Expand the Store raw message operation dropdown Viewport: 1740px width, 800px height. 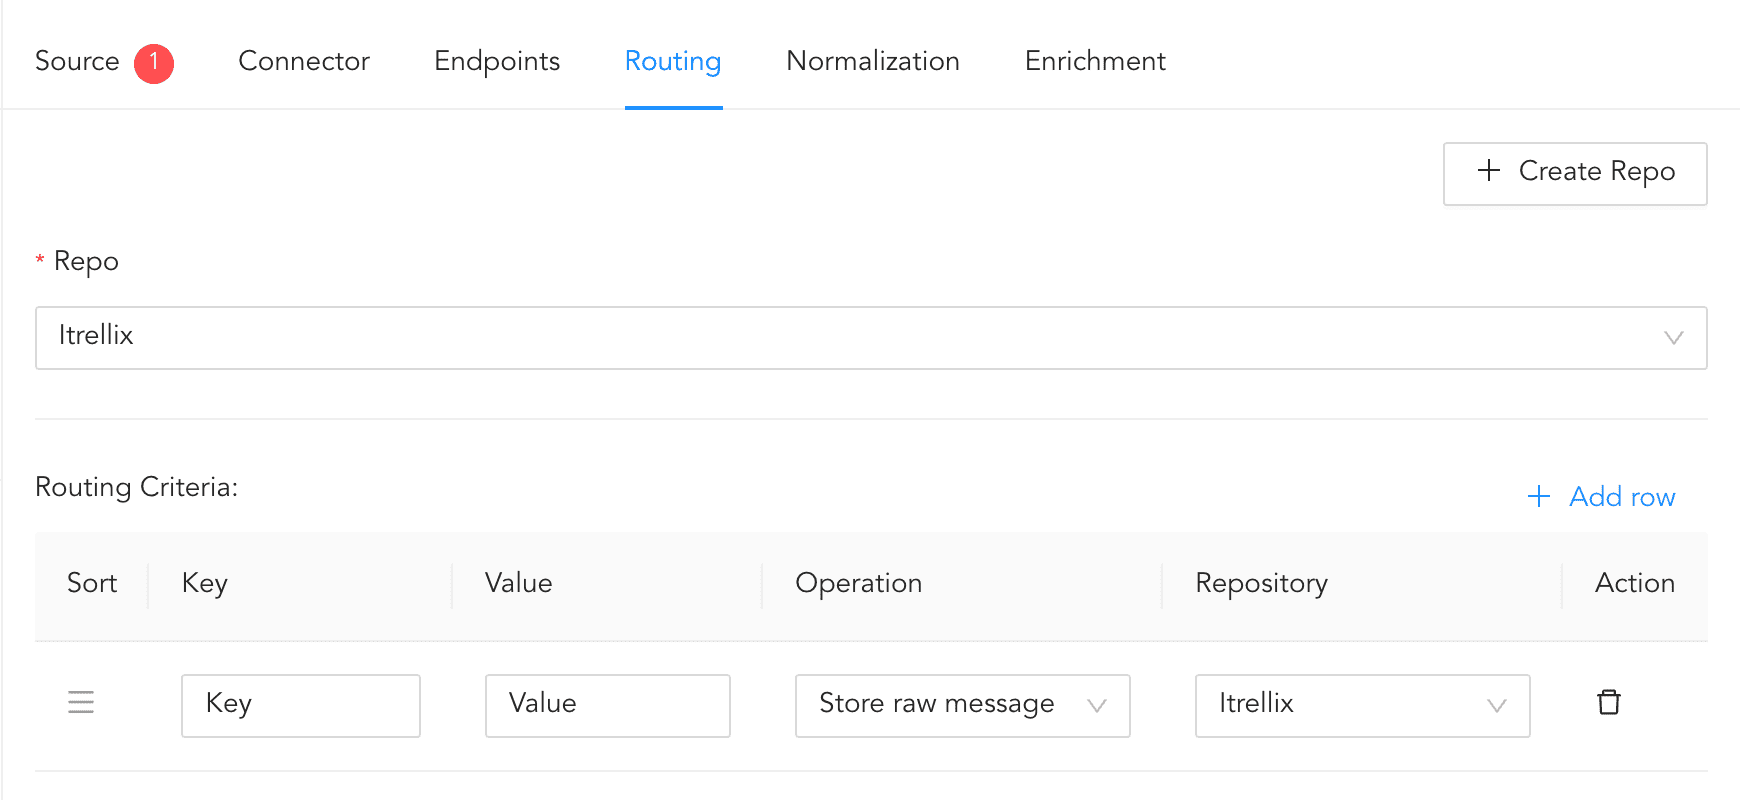point(962,706)
